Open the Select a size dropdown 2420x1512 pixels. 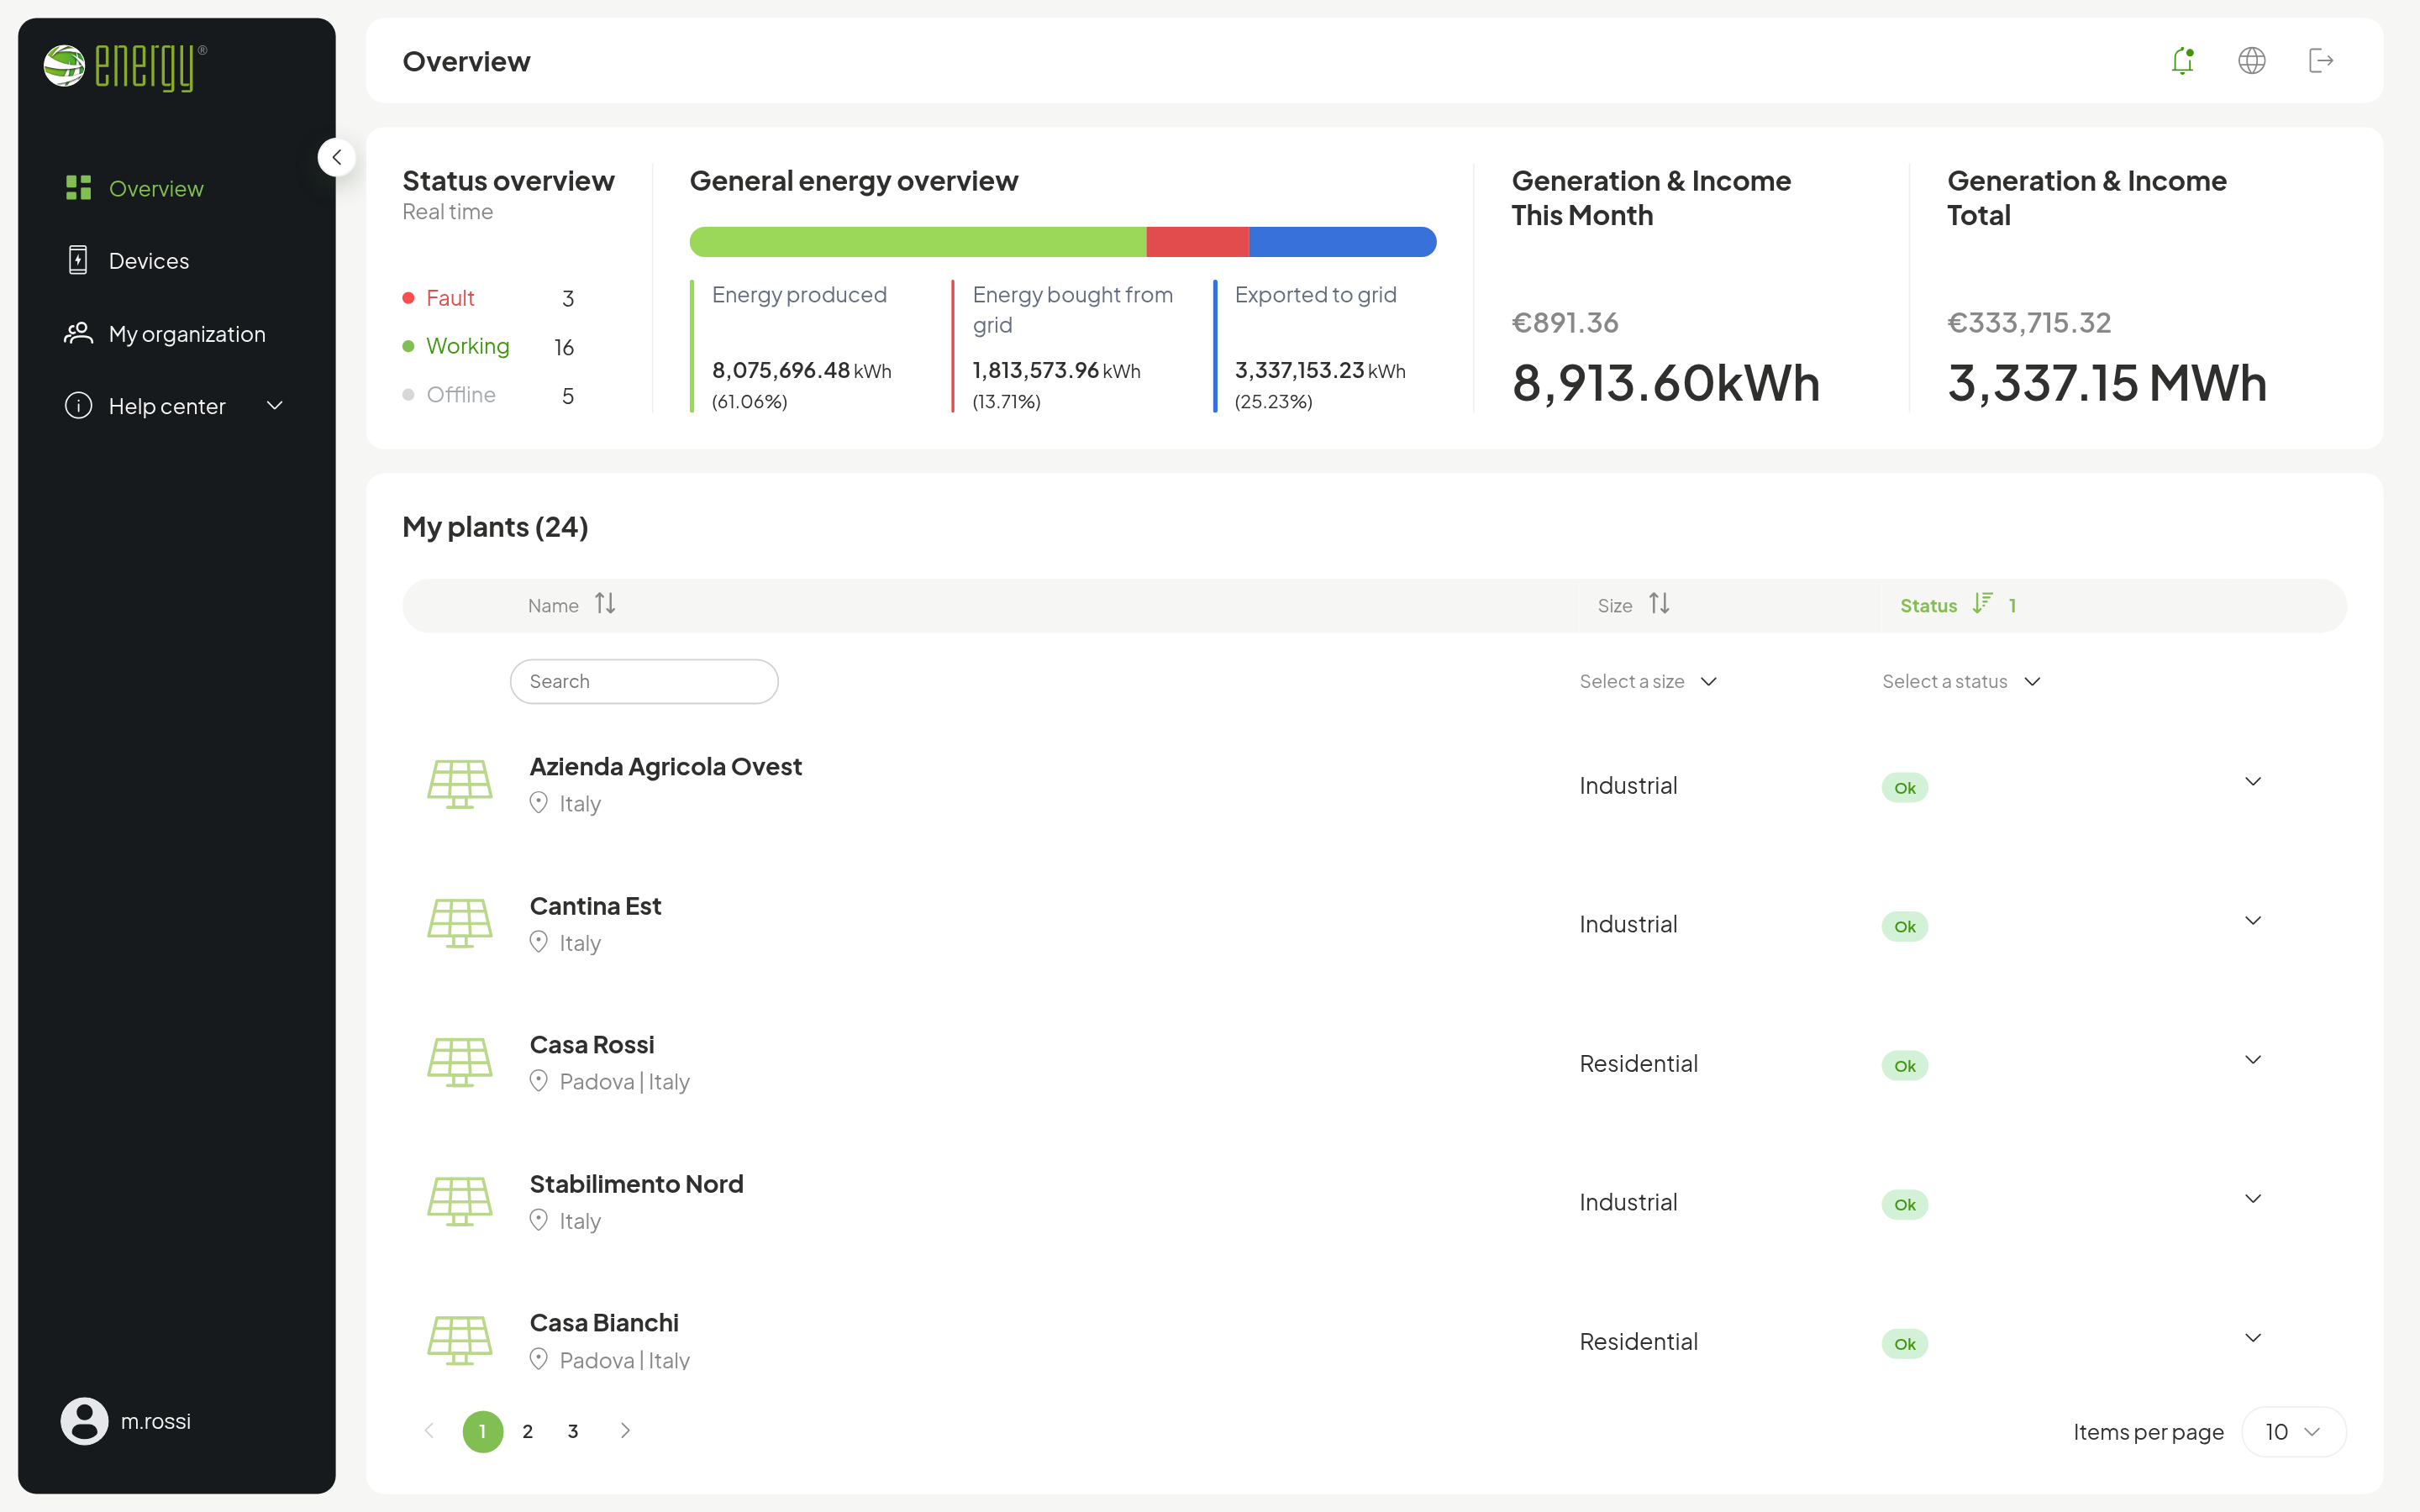[1648, 682]
